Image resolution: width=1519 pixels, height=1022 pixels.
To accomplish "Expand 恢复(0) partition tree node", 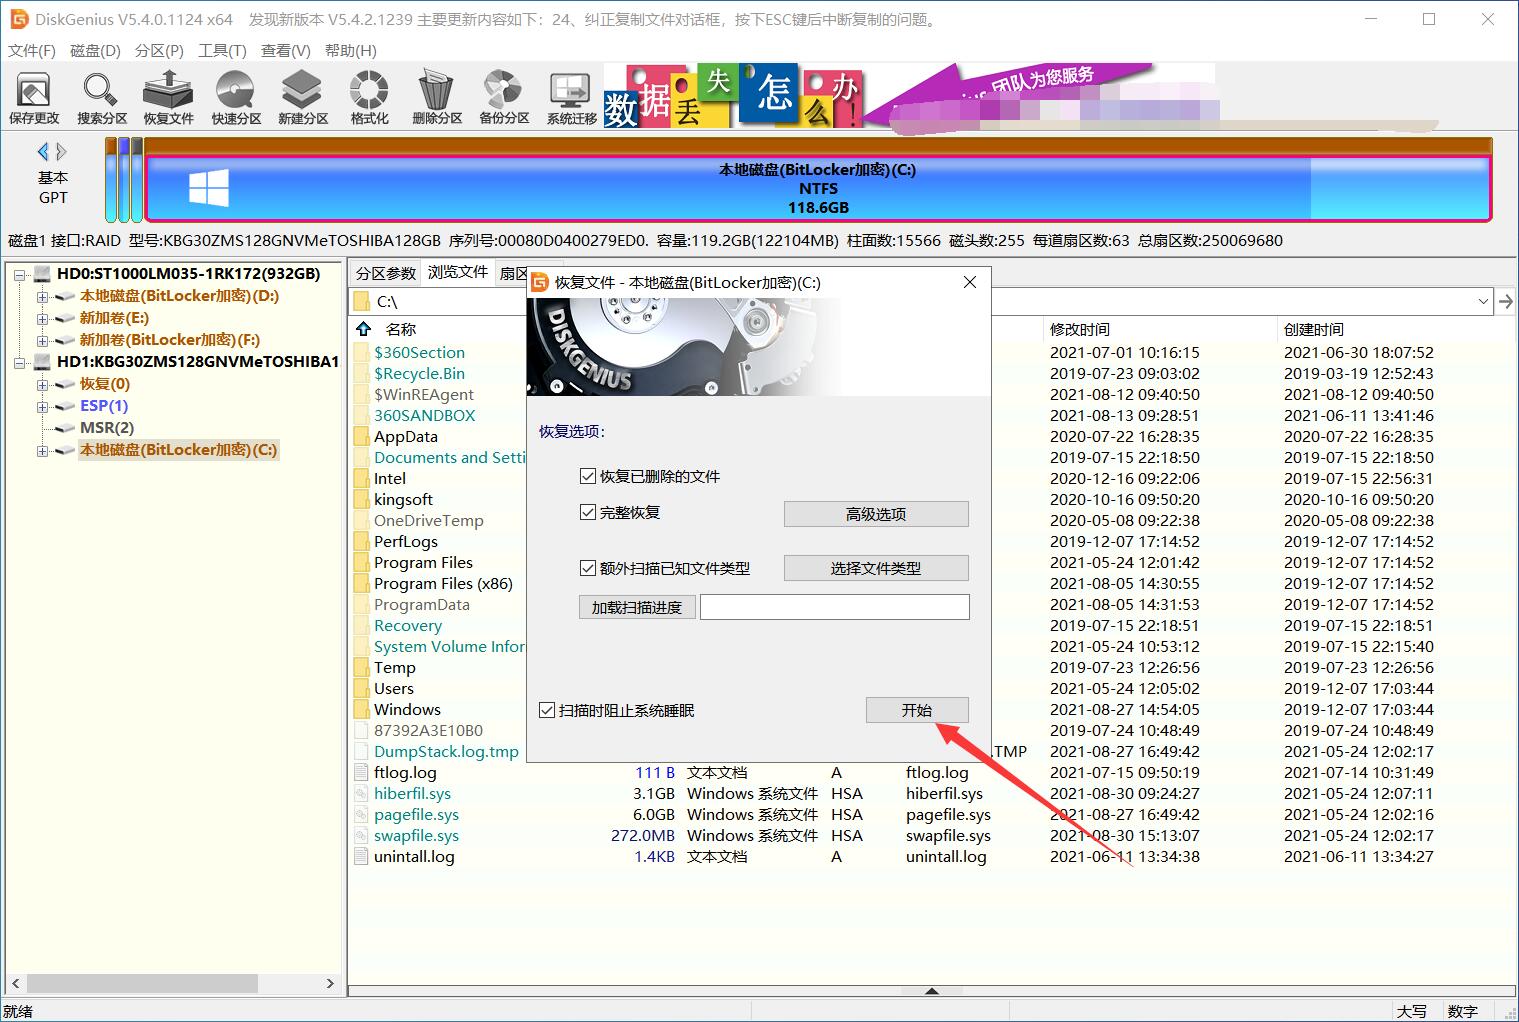I will coord(42,384).
